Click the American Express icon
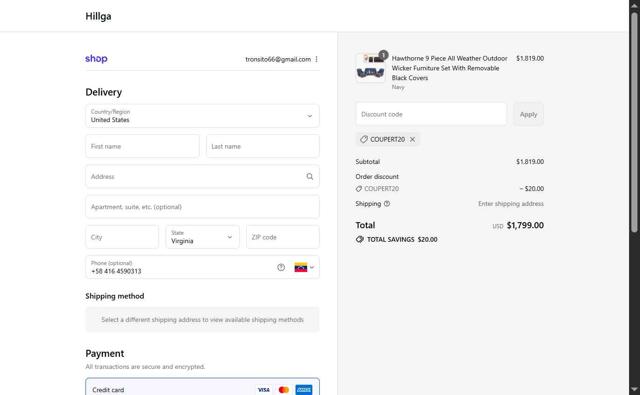This screenshot has width=640, height=395. click(x=304, y=390)
